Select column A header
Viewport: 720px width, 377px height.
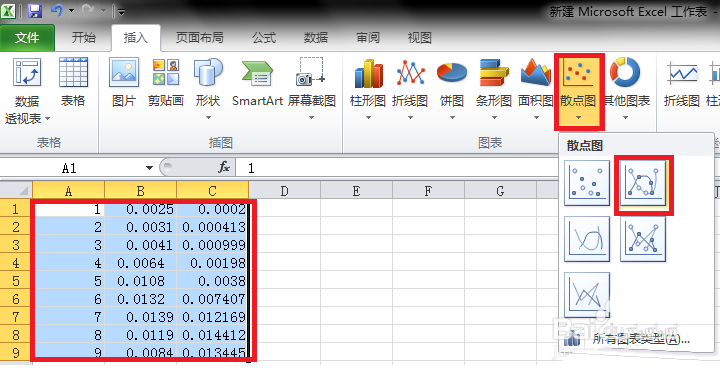point(68,190)
